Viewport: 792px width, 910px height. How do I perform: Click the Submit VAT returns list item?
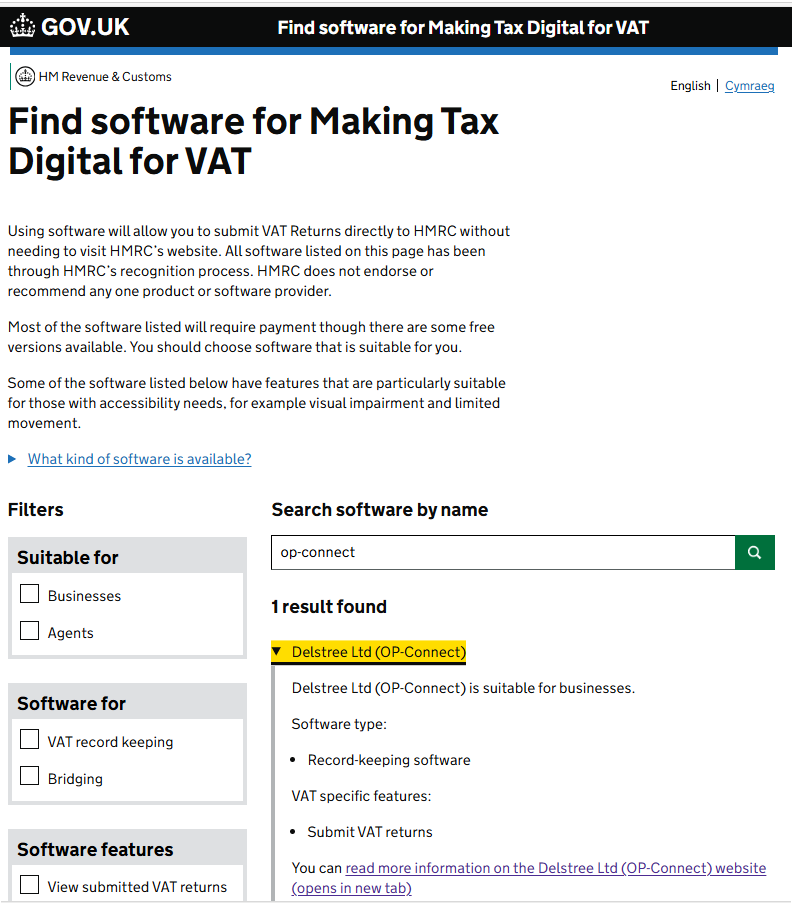[370, 832]
